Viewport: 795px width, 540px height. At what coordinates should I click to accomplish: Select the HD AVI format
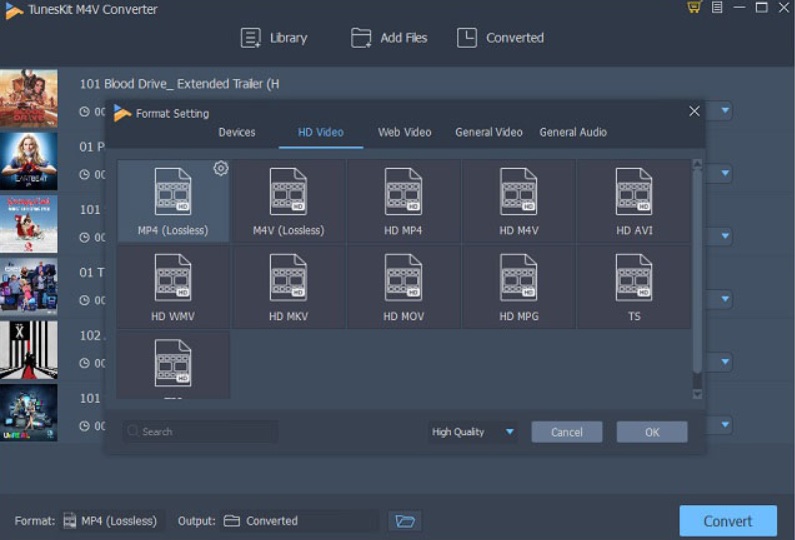point(634,201)
